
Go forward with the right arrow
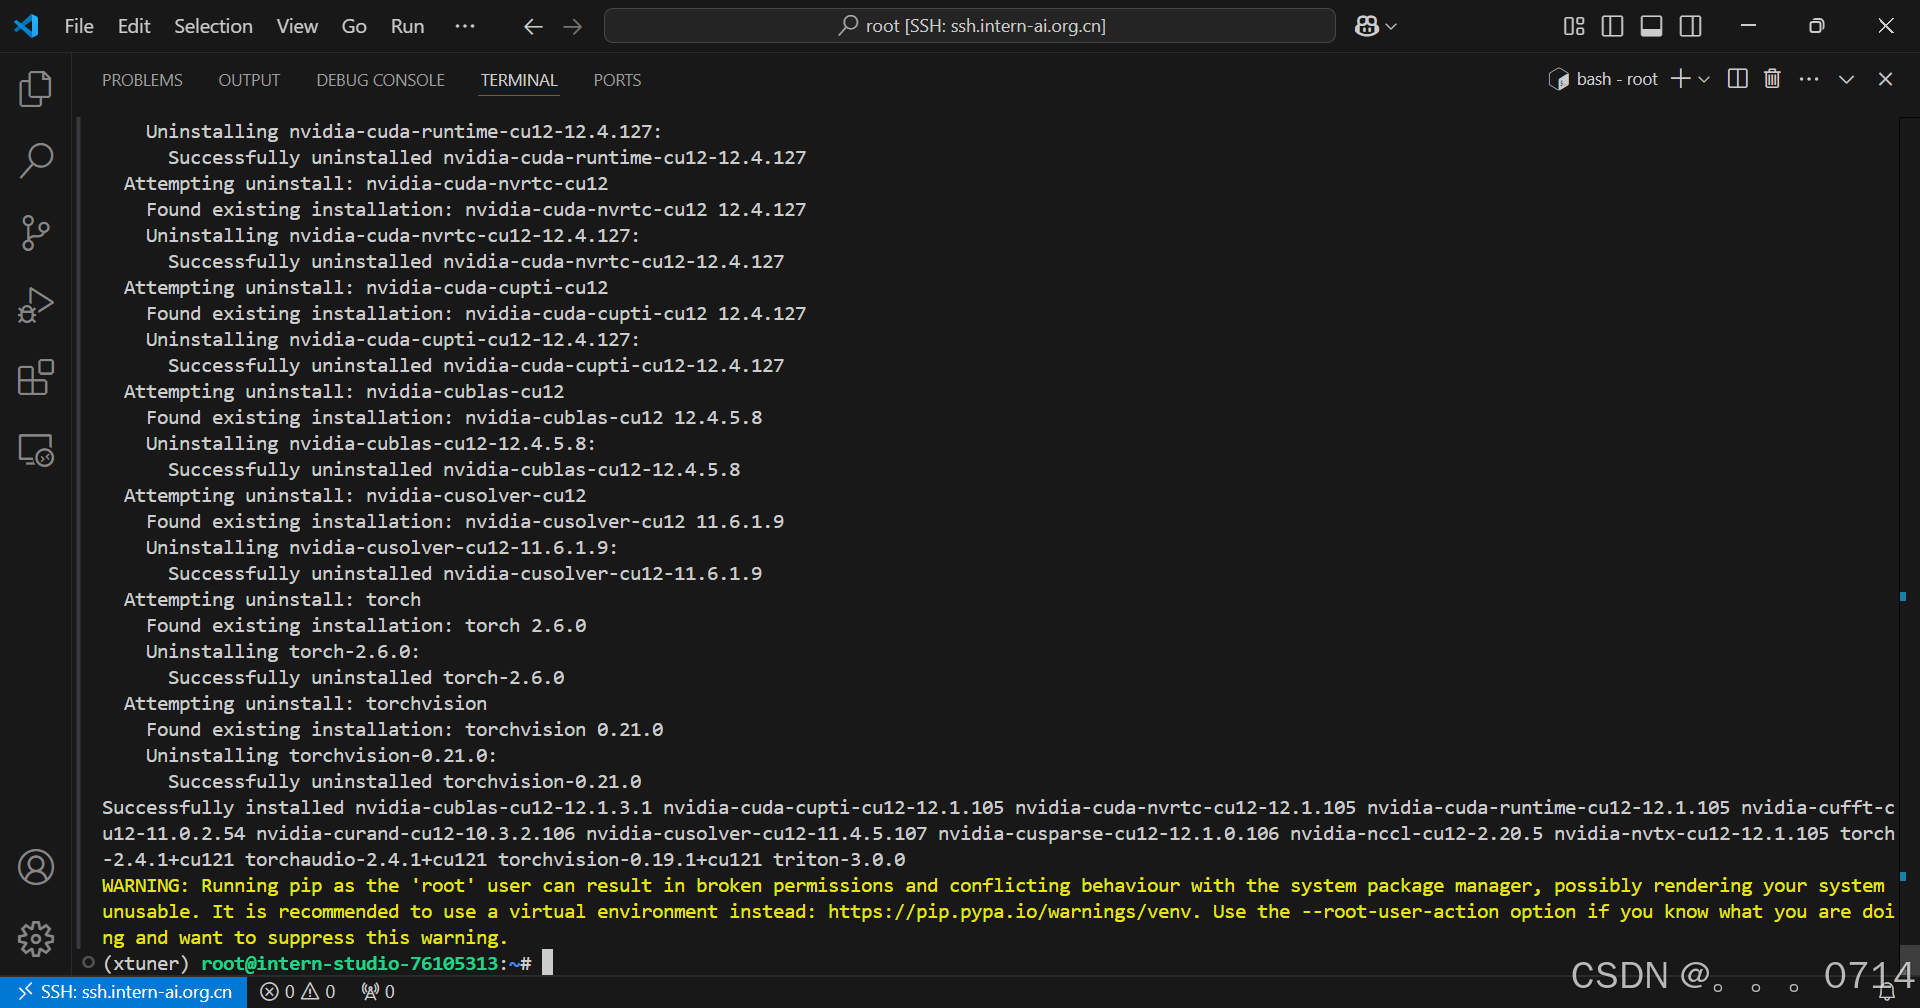(572, 26)
